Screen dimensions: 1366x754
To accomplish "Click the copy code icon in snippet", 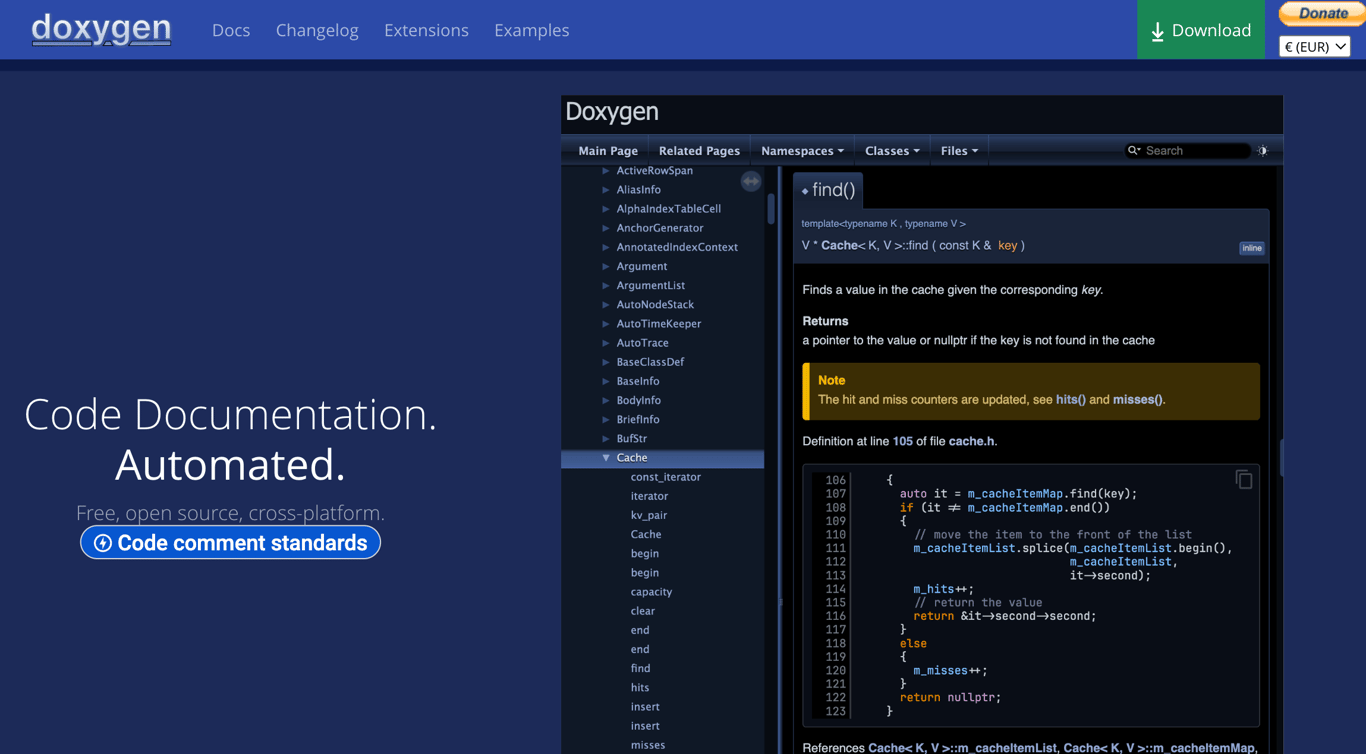I will click(1243, 480).
